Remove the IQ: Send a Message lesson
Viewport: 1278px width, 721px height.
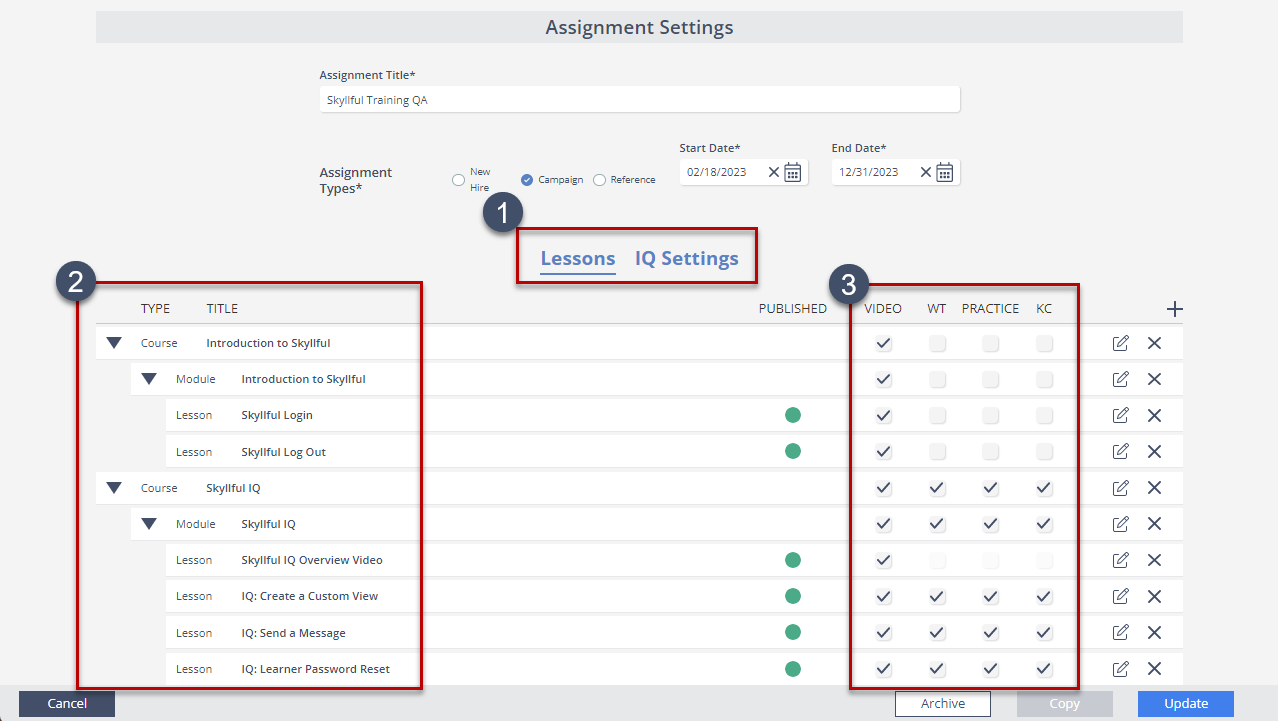pos(1154,632)
